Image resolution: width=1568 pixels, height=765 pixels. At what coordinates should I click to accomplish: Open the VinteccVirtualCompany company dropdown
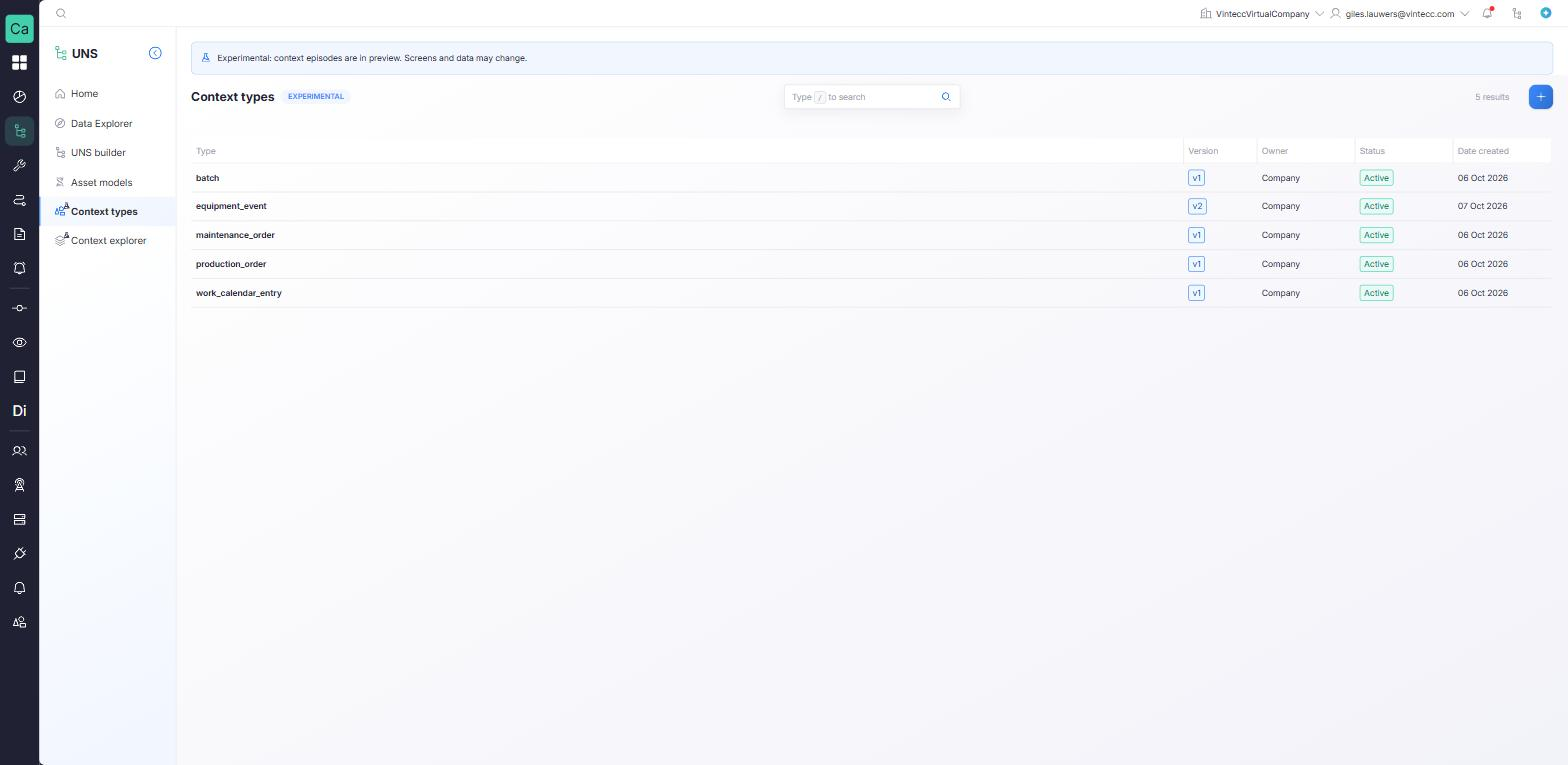pyautogui.click(x=1262, y=14)
